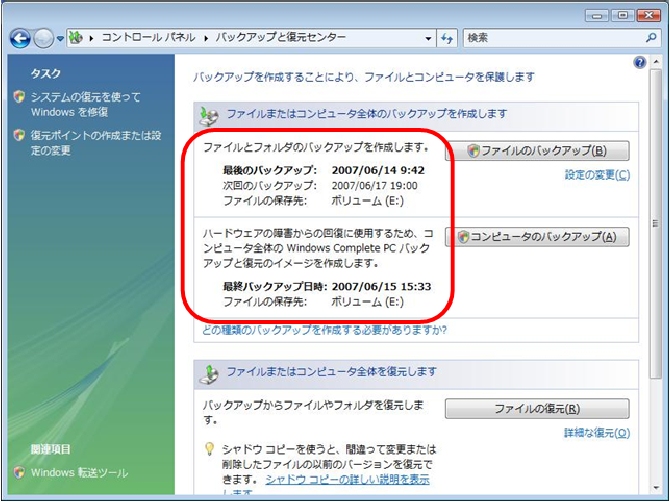Expand the address bar history dropdown
Screen dimensions: 670x502
click(x=429, y=38)
